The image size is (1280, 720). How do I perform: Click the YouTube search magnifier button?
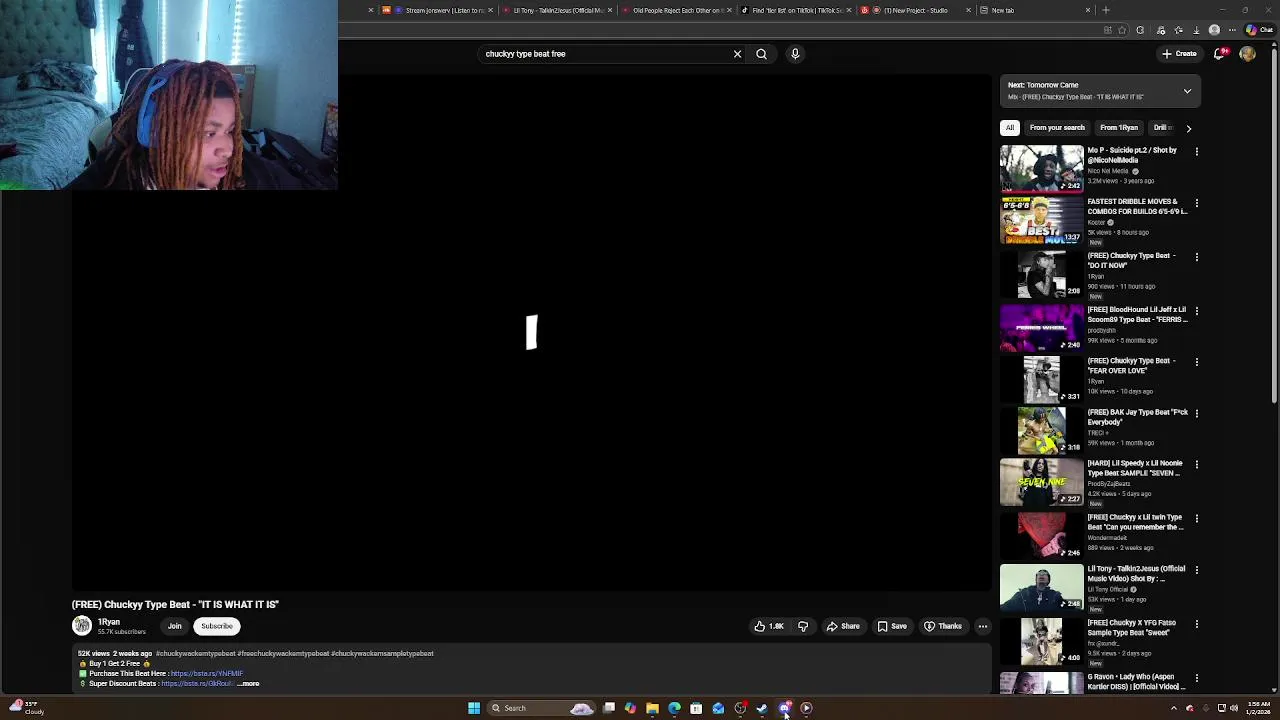[x=761, y=54]
